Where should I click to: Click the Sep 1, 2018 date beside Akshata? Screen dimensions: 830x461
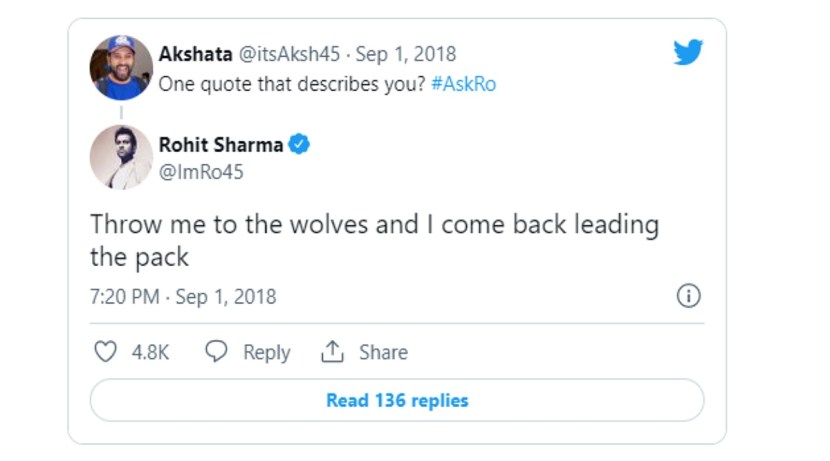tap(405, 54)
